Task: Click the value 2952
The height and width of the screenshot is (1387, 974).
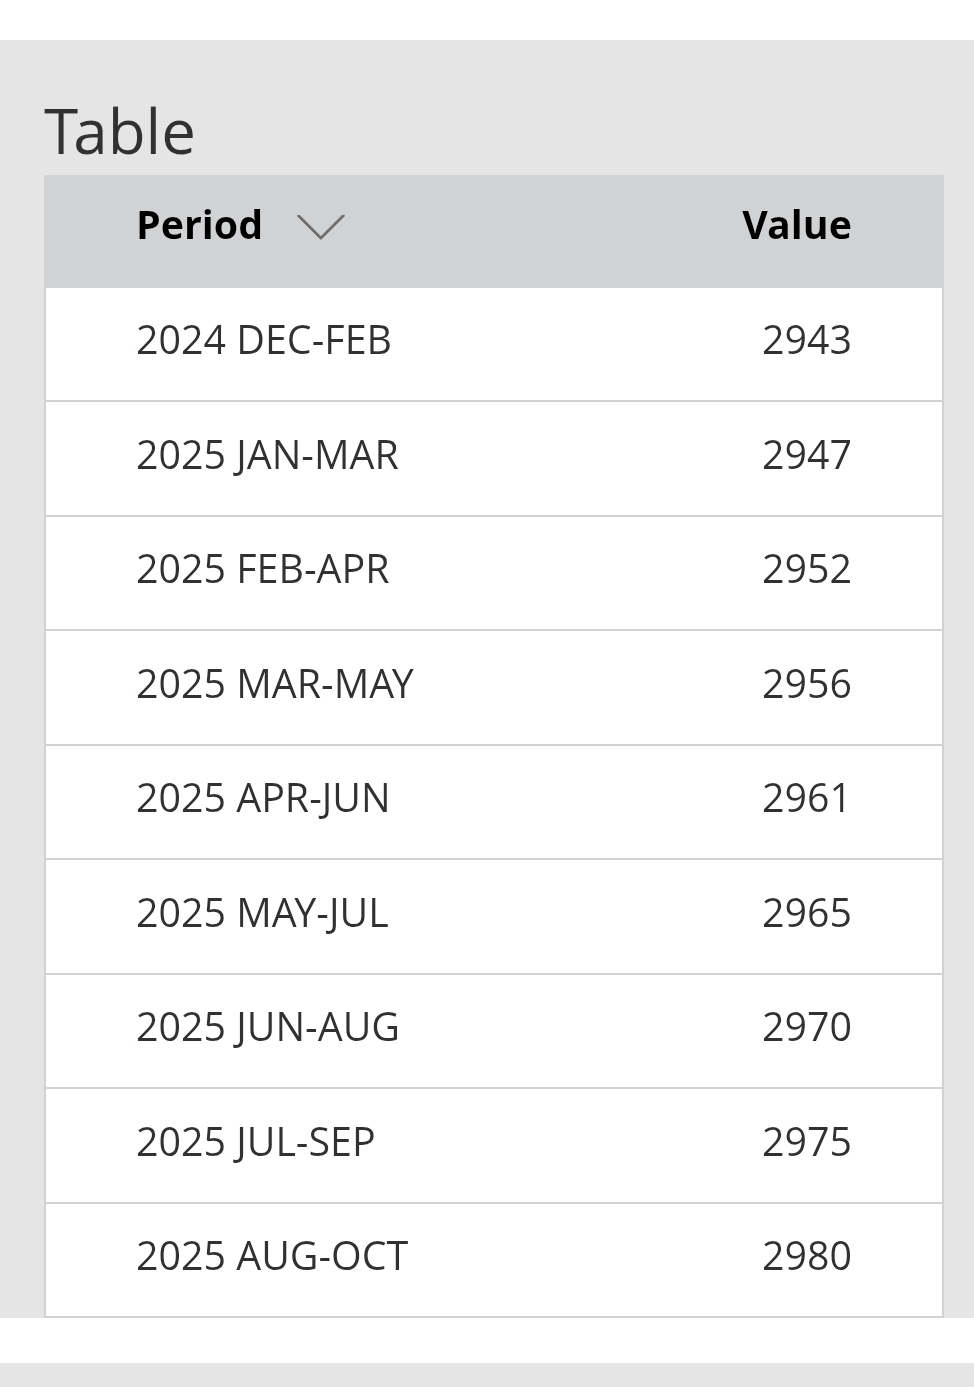Action: [806, 570]
